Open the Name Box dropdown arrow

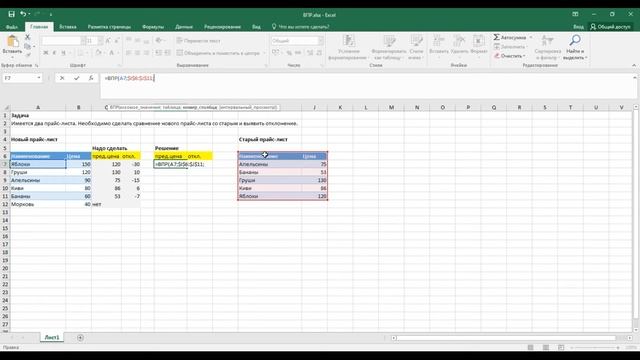(39, 78)
